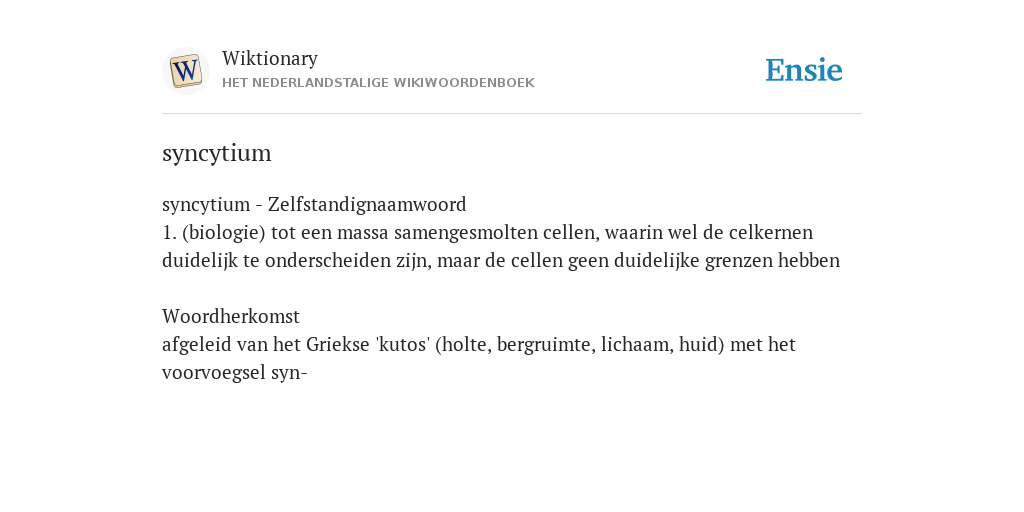The image size is (1024, 512).
Task: Click the 'afgeleid van het Griekse' phrase
Action: [x=266, y=345]
